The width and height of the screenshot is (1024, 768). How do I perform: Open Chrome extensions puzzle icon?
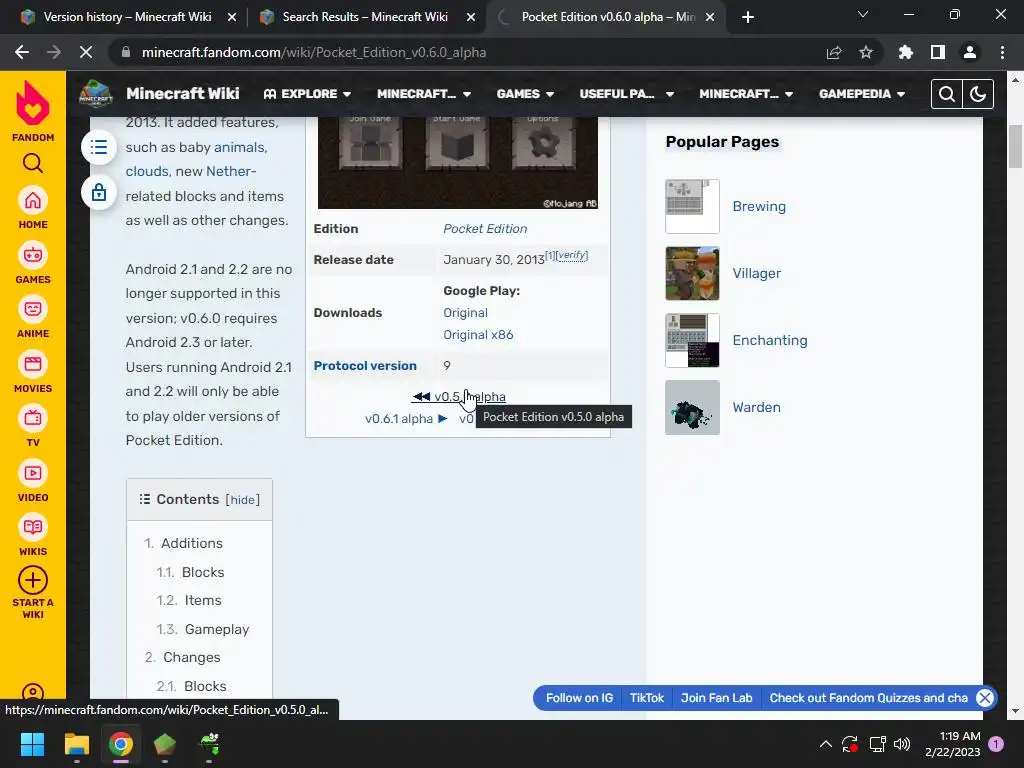click(x=905, y=52)
